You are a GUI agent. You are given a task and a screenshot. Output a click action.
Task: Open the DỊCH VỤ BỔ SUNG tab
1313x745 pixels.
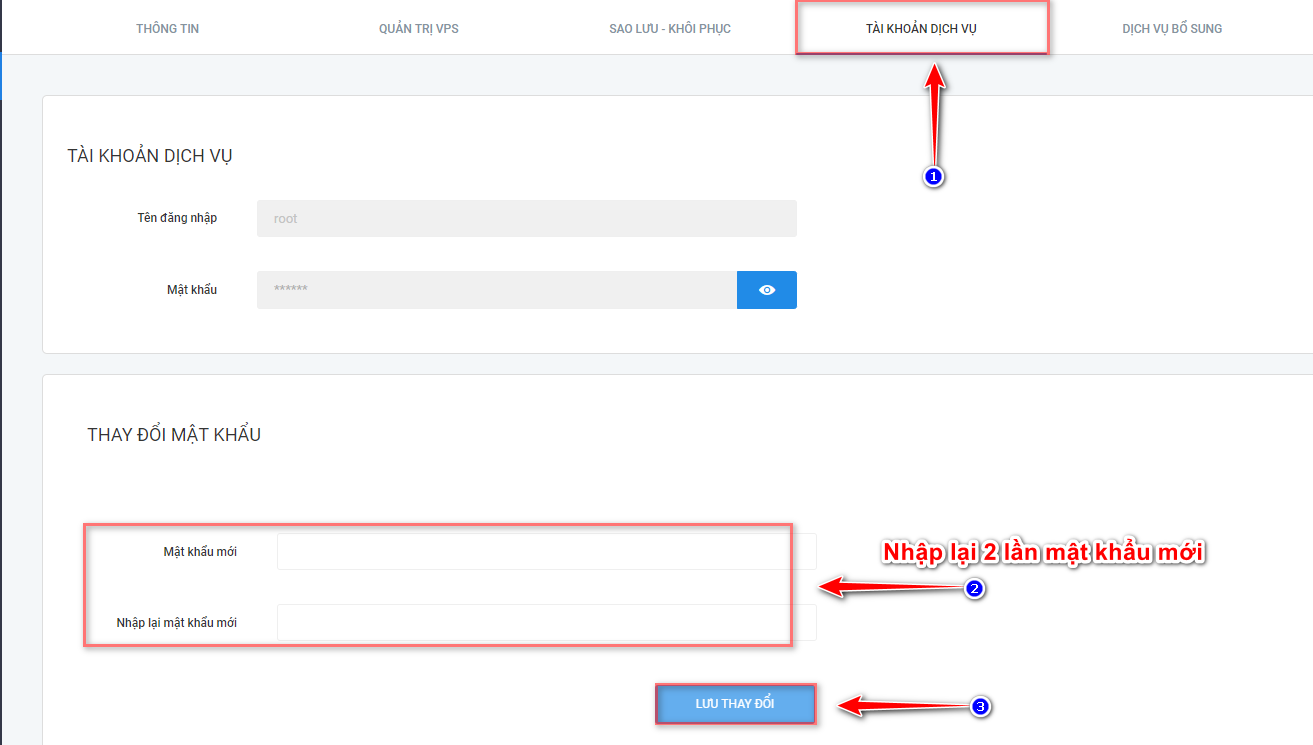pos(1171,28)
